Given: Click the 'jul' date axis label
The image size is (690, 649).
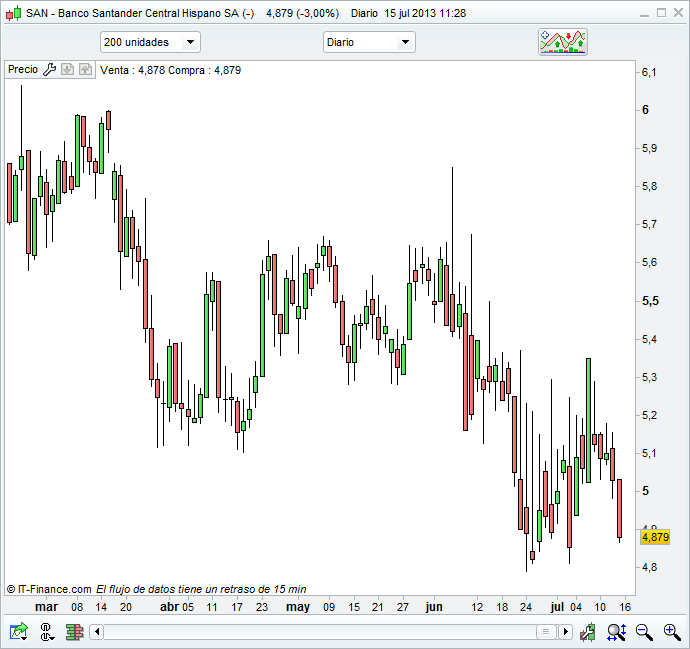Looking at the screenshot, I should pyautogui.click(x=557, y=607).
